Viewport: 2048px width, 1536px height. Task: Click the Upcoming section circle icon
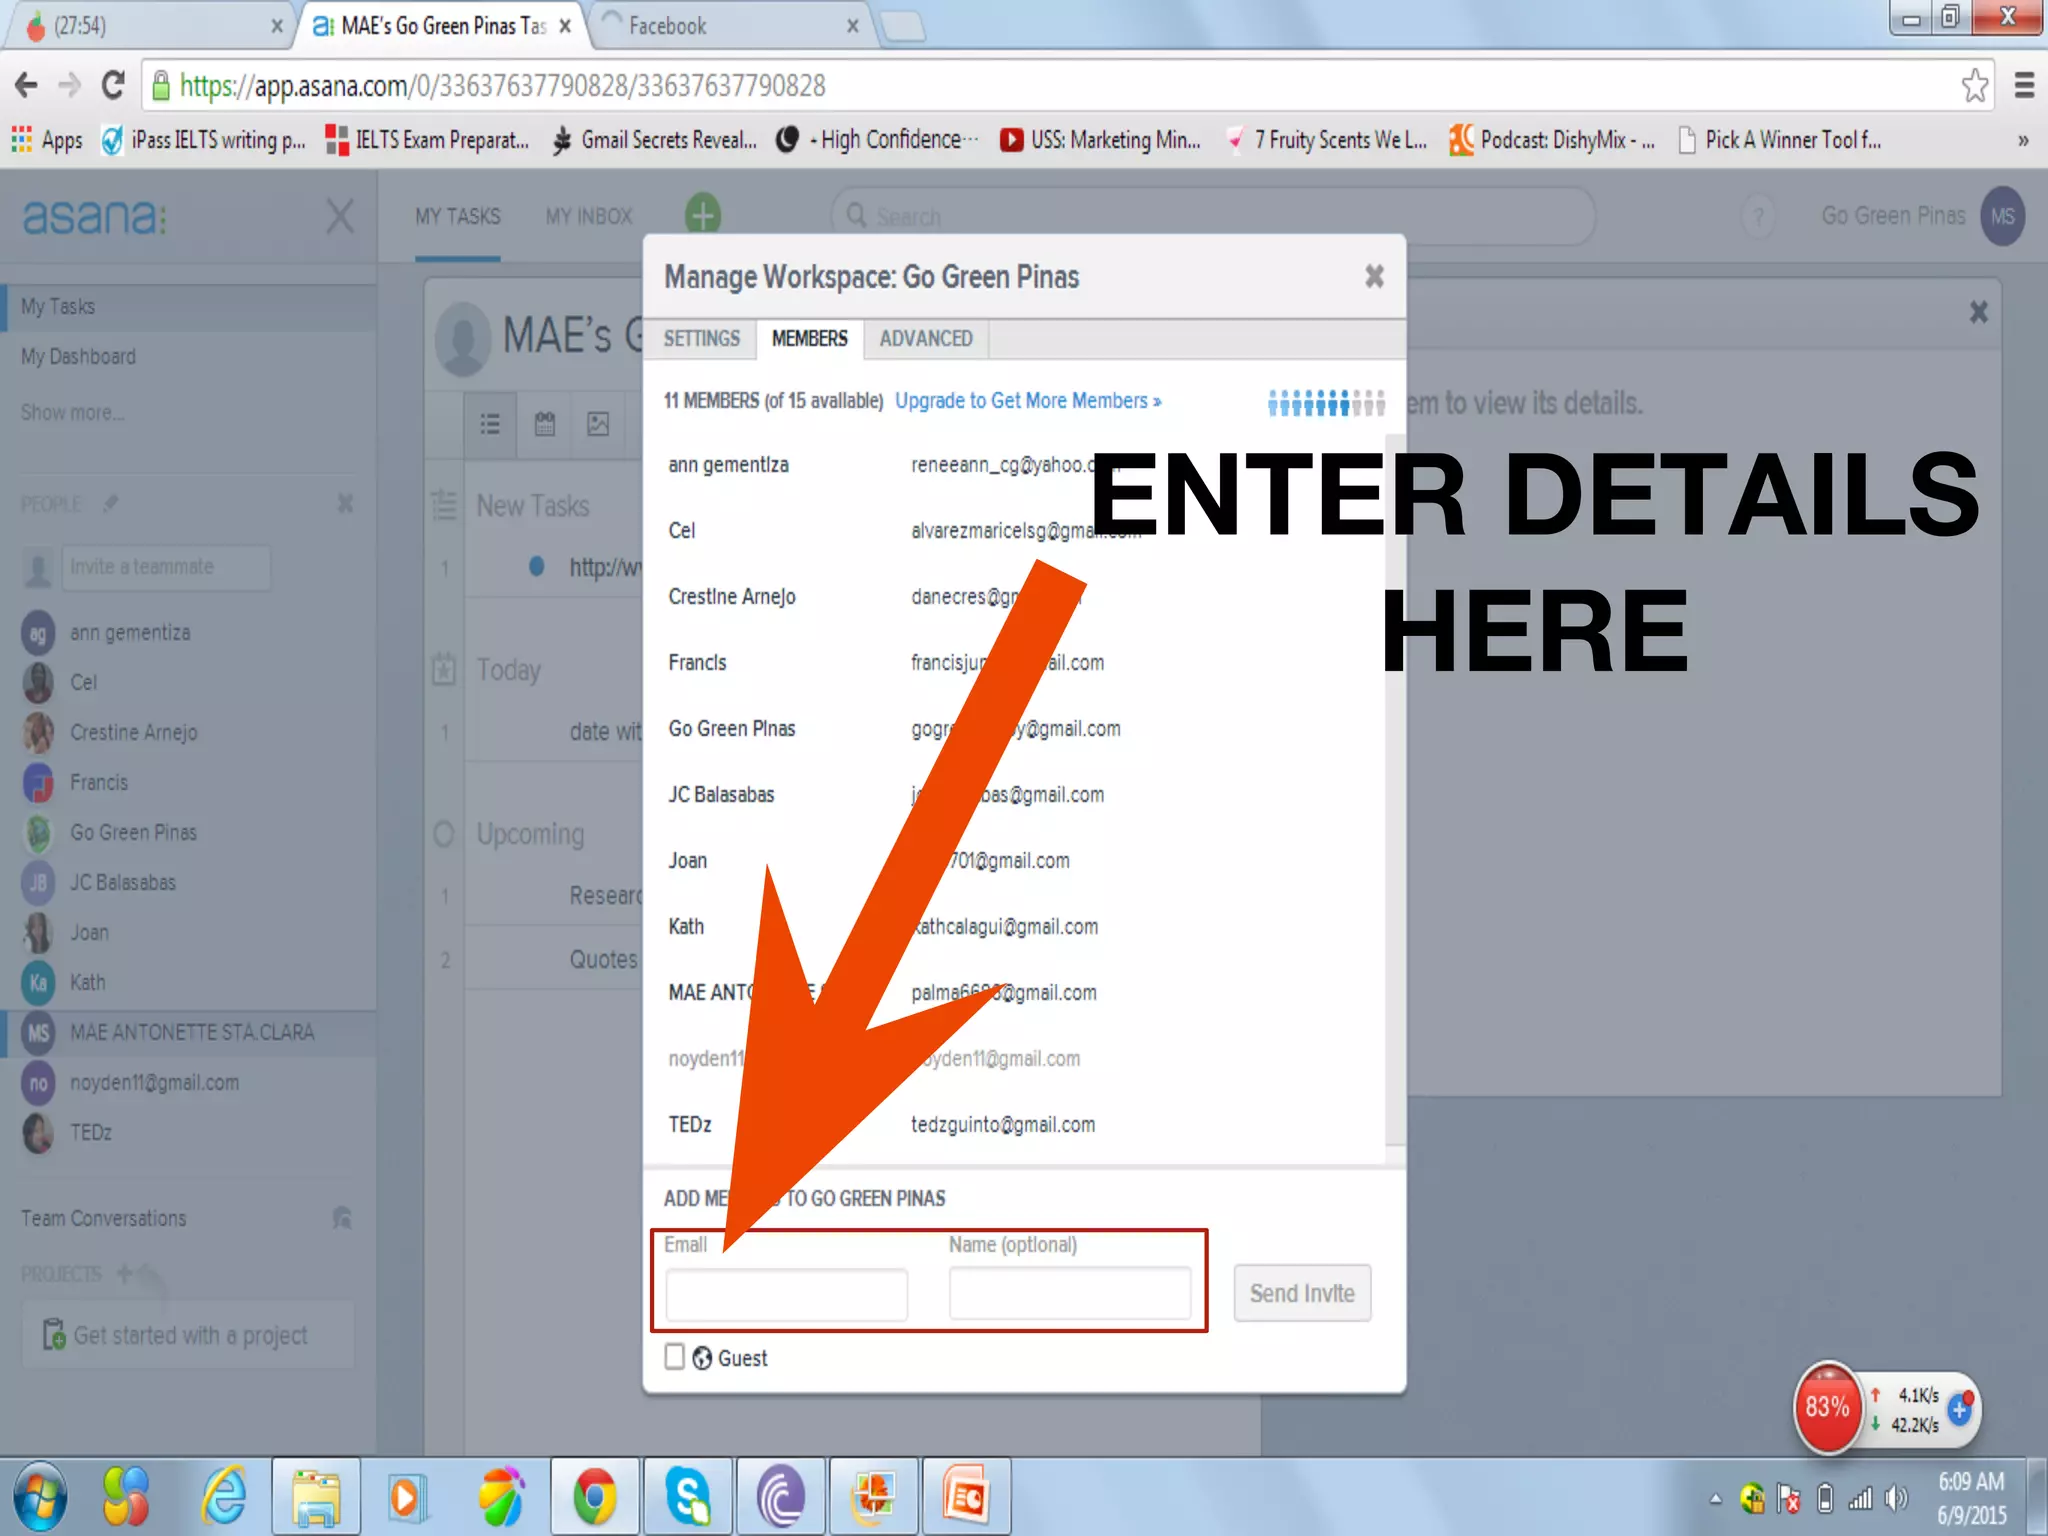click(x=444, y=833)
